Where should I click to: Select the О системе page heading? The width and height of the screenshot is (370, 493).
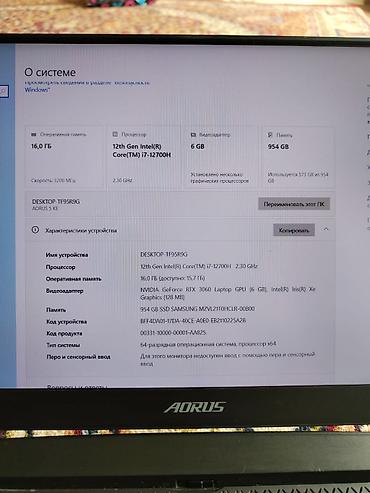50,72
